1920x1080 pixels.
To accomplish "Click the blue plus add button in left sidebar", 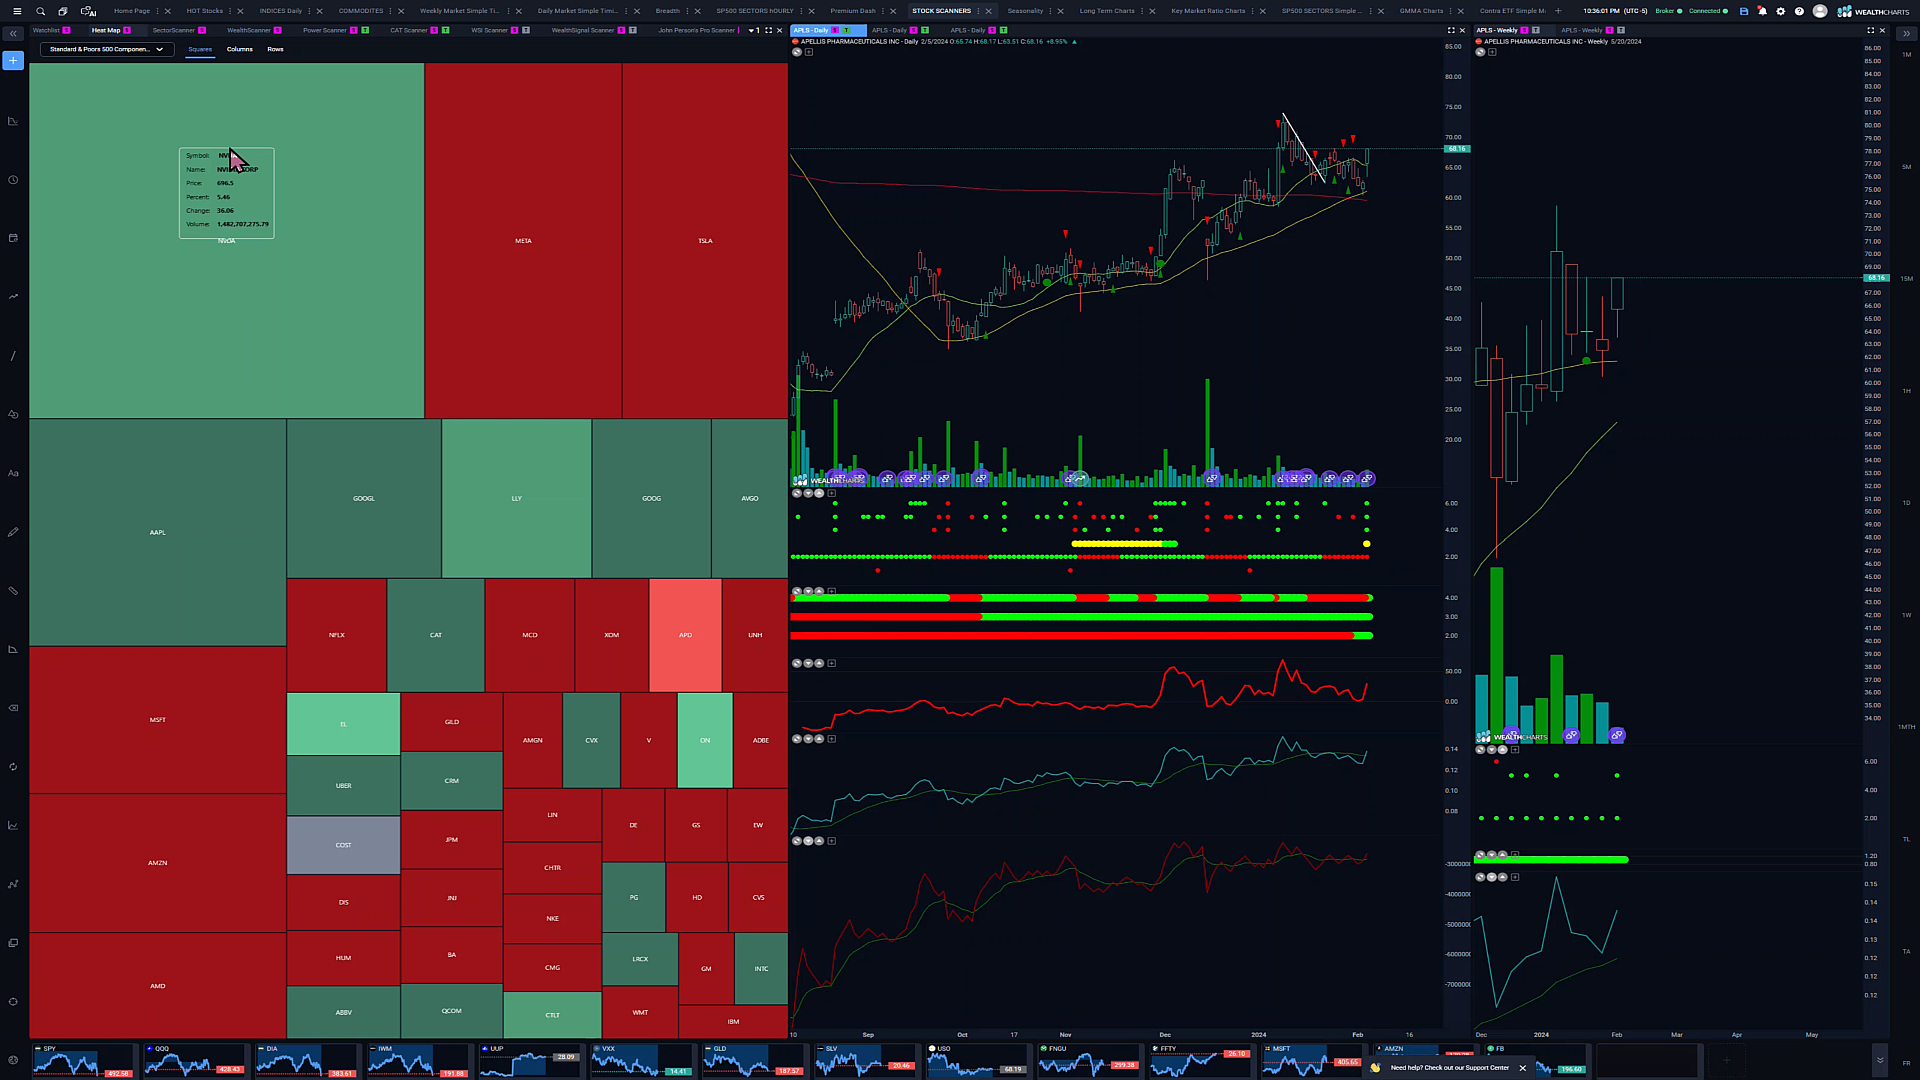I will pos(13,61).
